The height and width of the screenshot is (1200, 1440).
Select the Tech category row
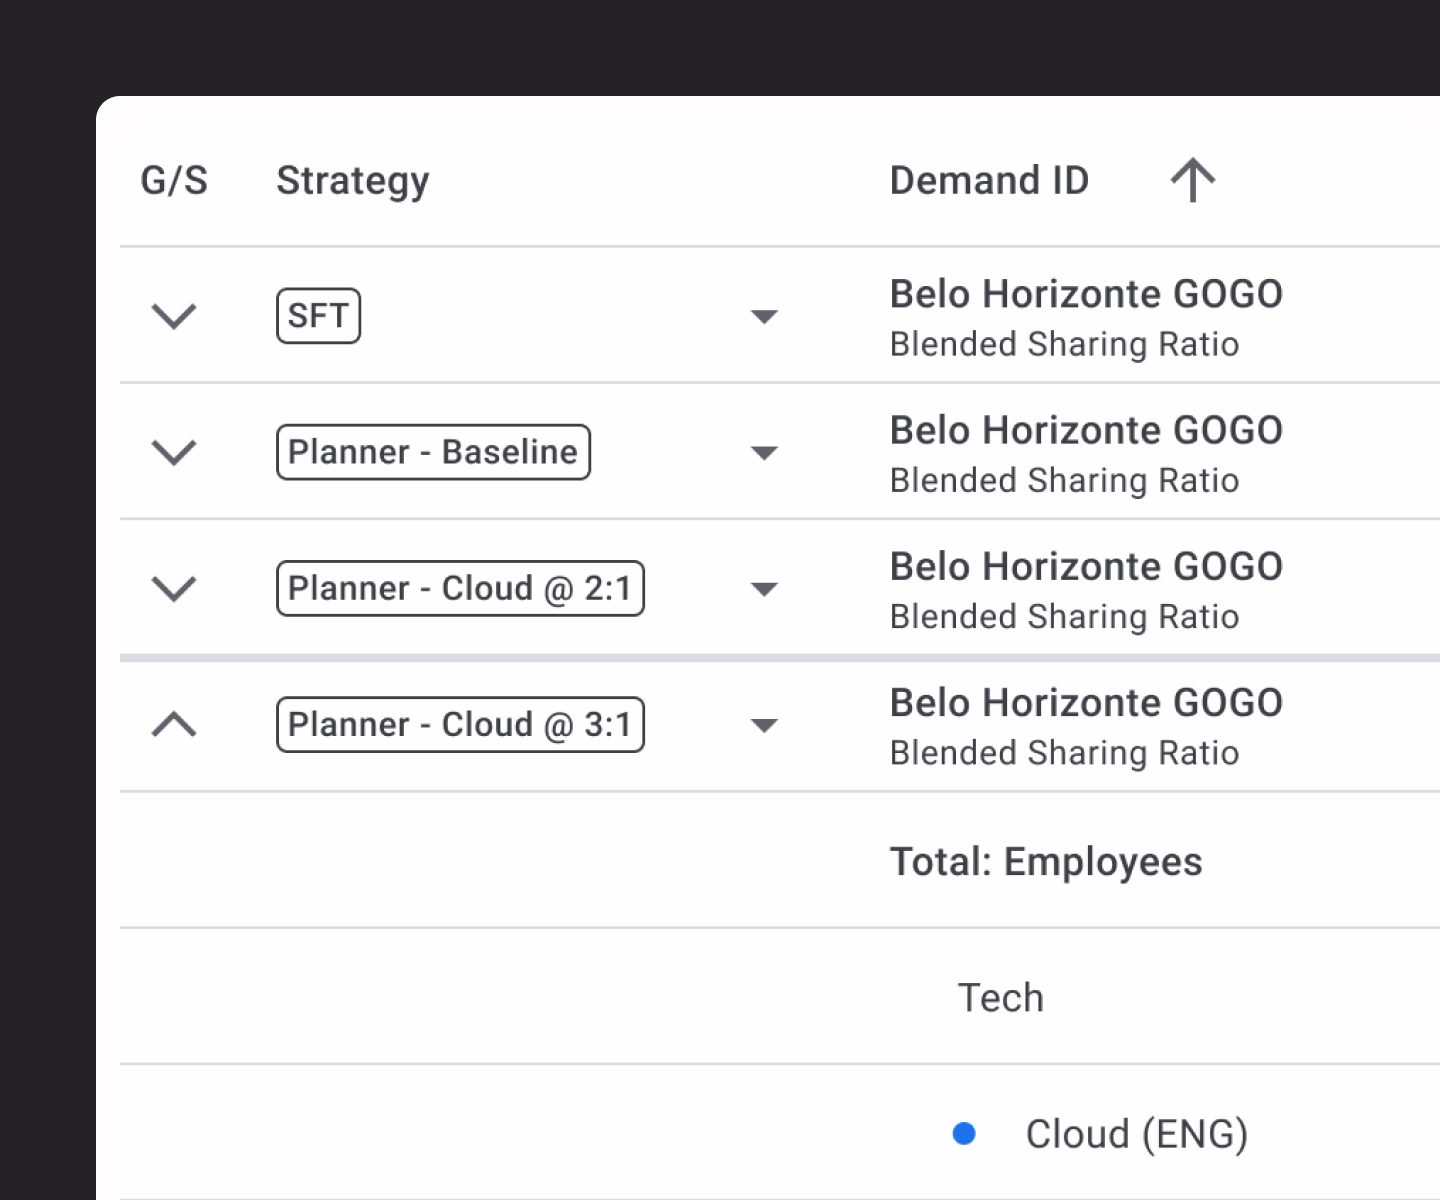point(1000,997)
